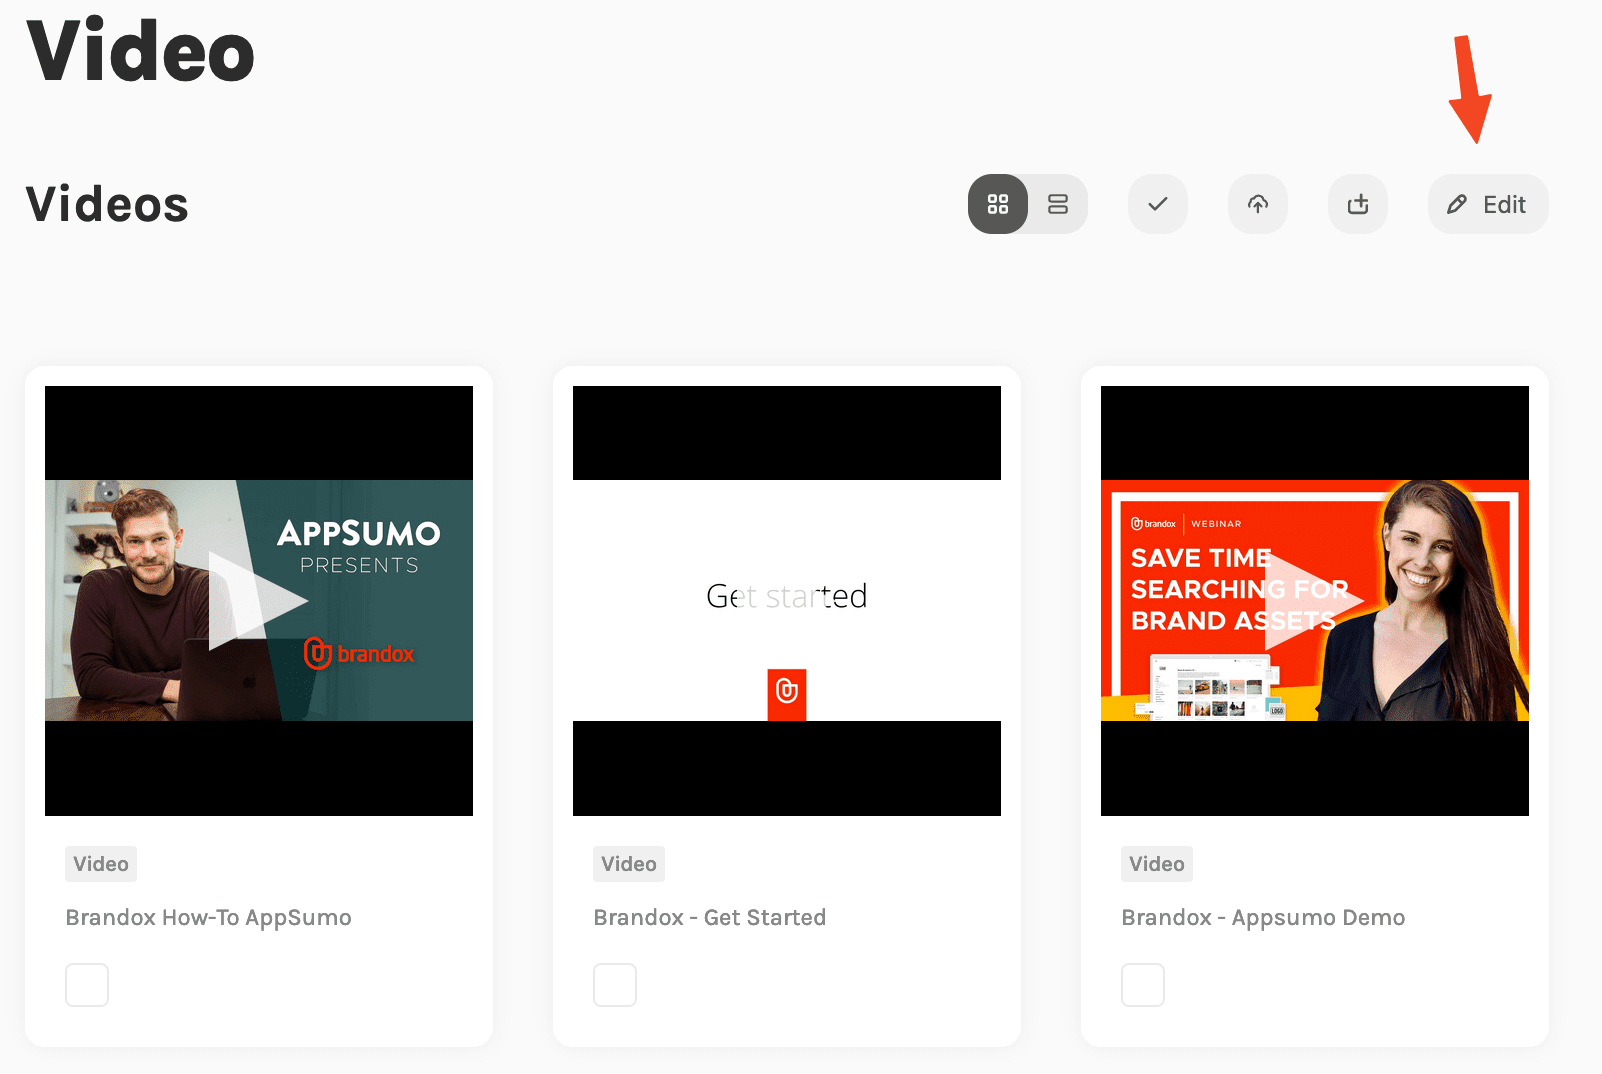The width and height of the screenshot is (1602, 1074).
Task: Play the Brandox How-To AppSumo video
Action: (257, 601)
